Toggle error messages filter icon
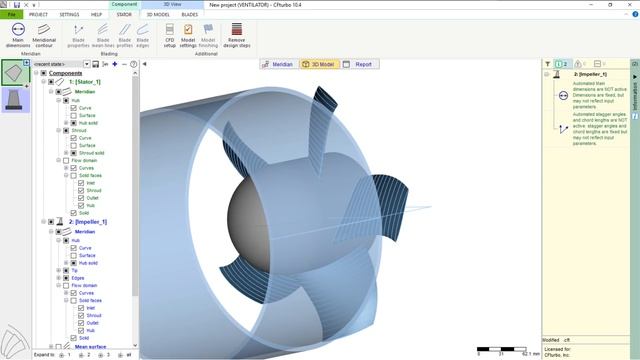This screenshot has height=360, width=640. coord(599,64)
